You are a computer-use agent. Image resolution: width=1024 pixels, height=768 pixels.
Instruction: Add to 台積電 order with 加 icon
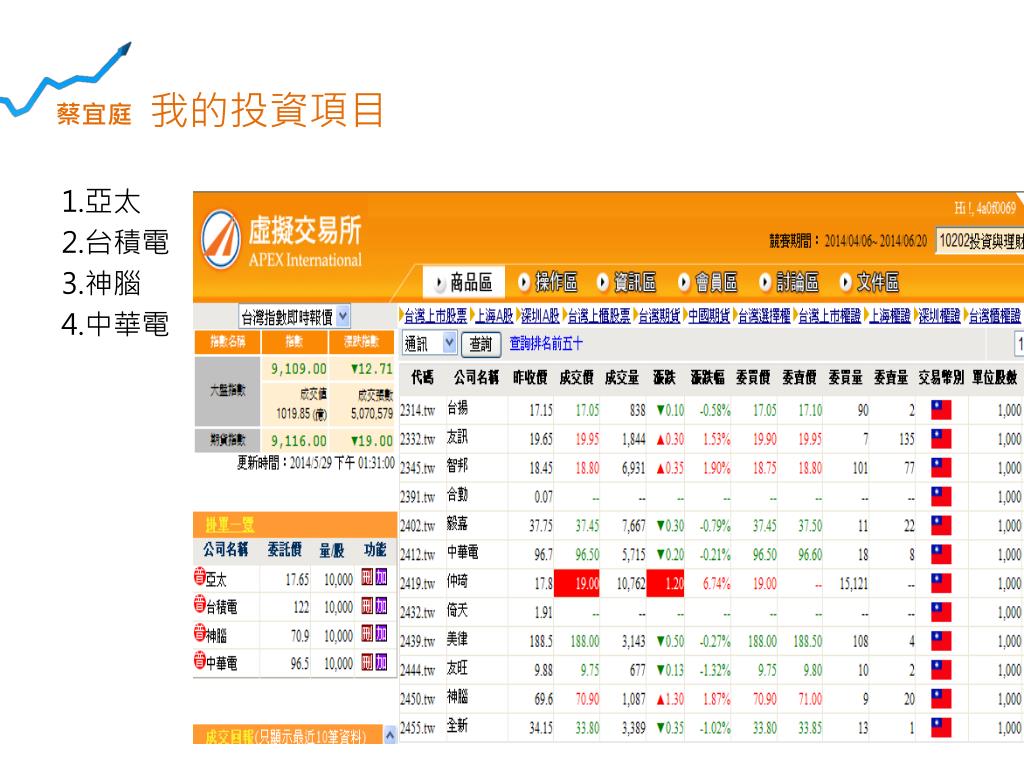(381, 605)
